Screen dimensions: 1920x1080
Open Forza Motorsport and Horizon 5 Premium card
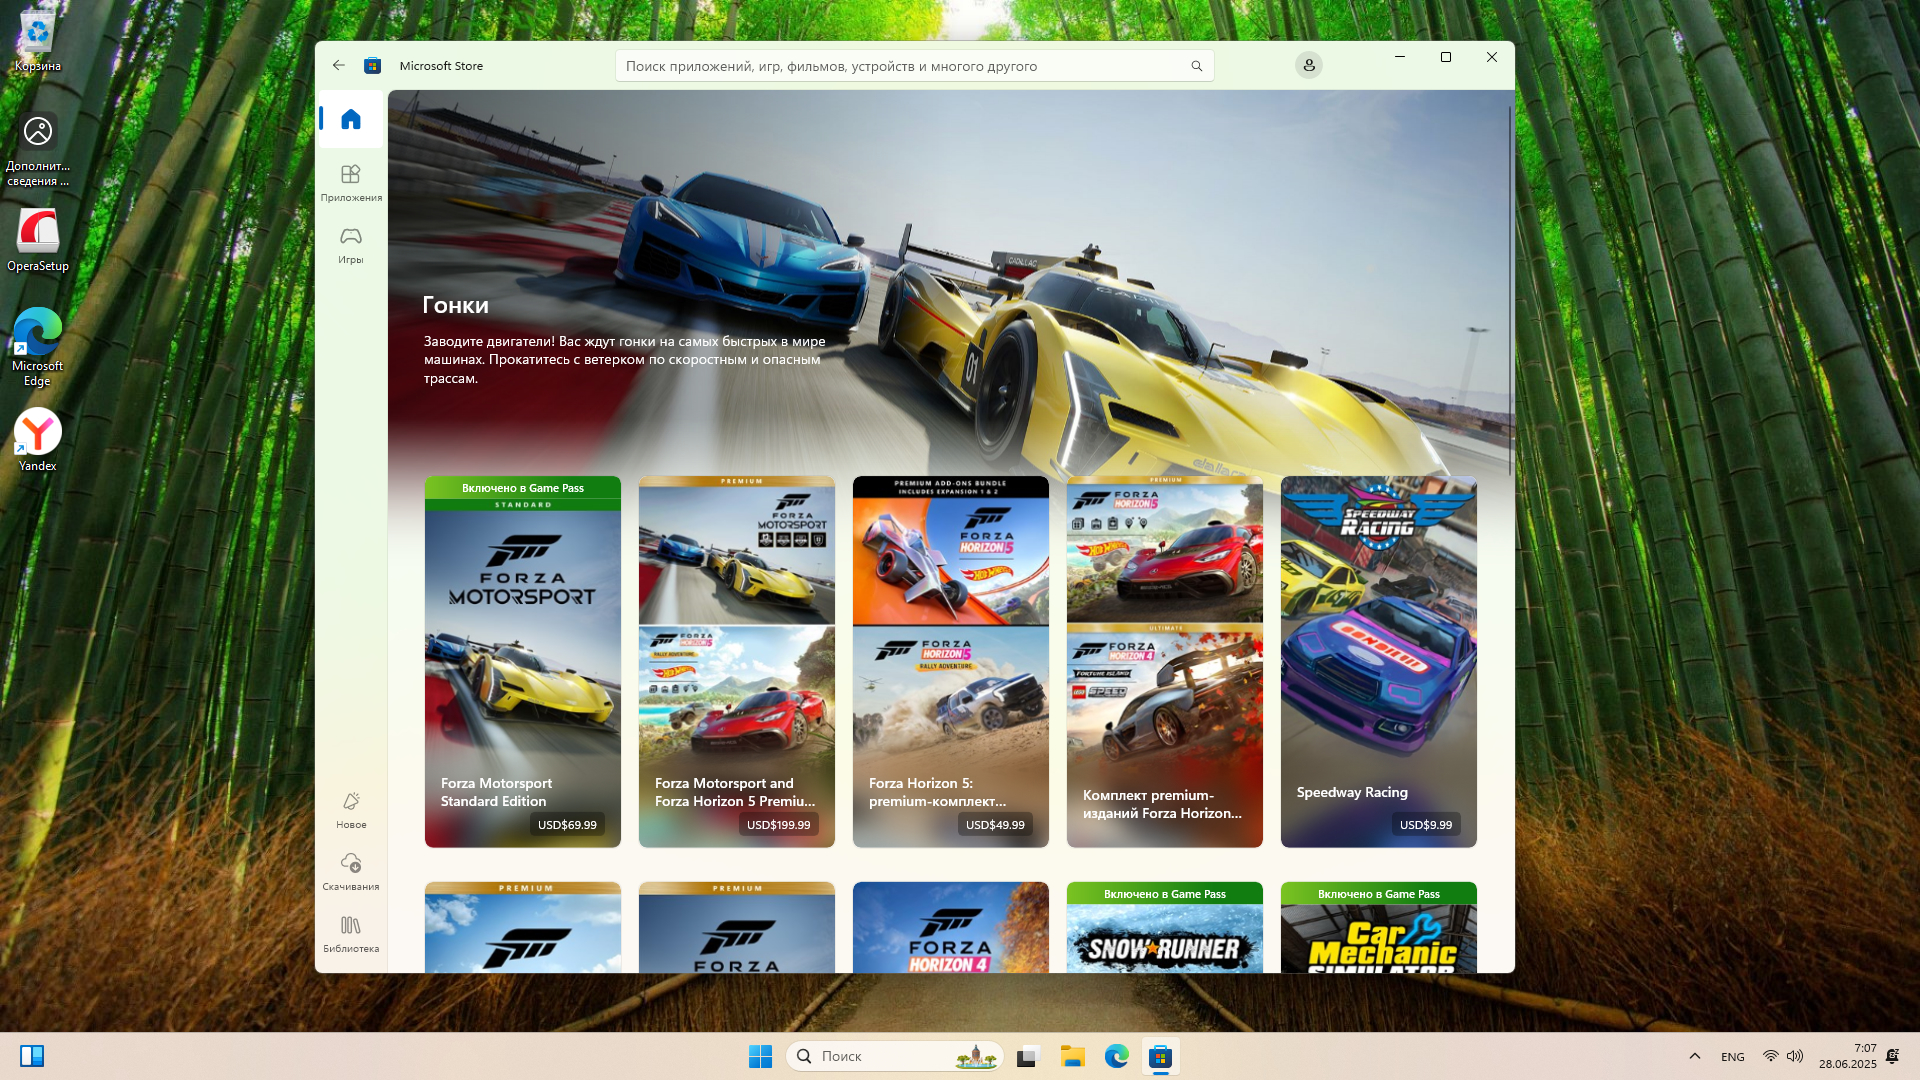[736, 650]
